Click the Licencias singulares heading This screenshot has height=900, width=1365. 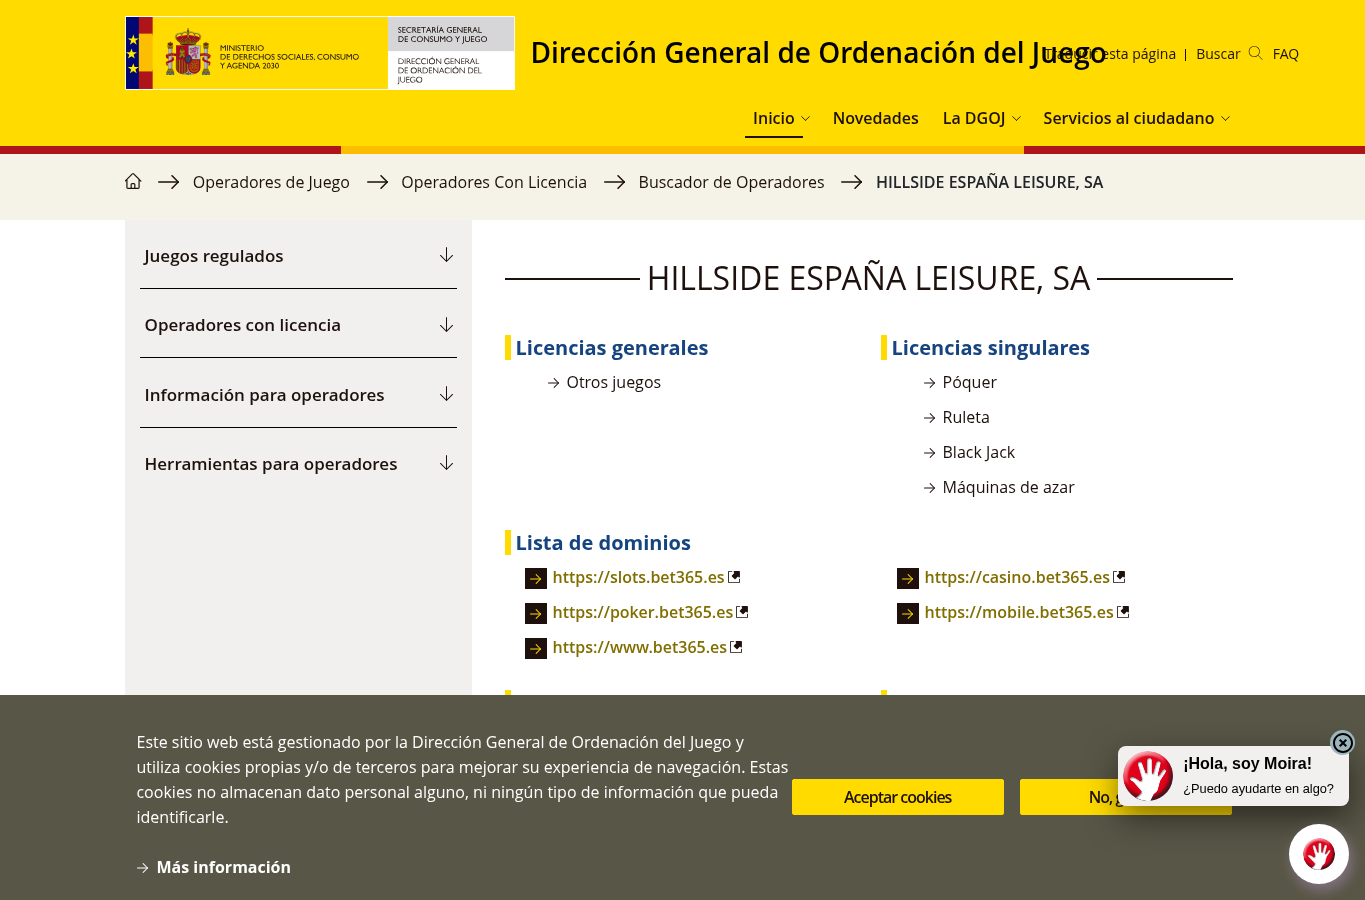[990, 348]
